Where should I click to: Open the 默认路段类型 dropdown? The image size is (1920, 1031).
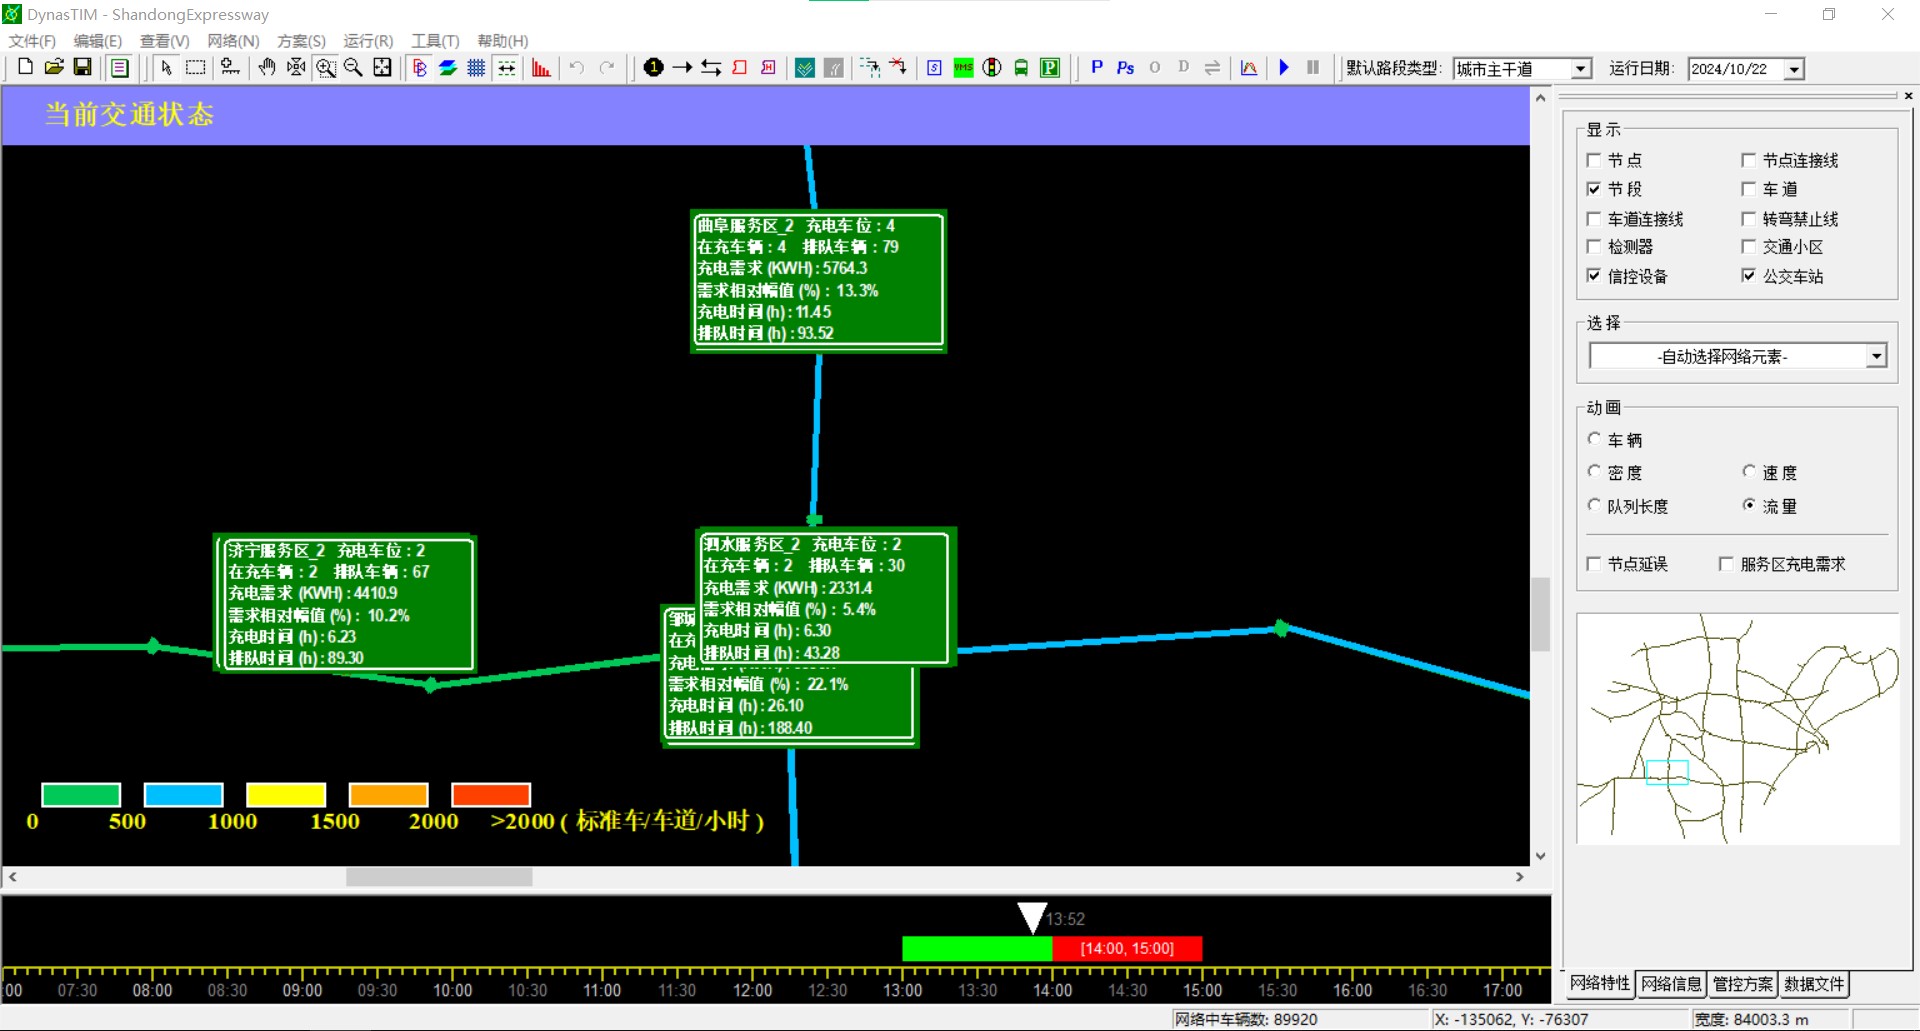(x=1580, y=69)
